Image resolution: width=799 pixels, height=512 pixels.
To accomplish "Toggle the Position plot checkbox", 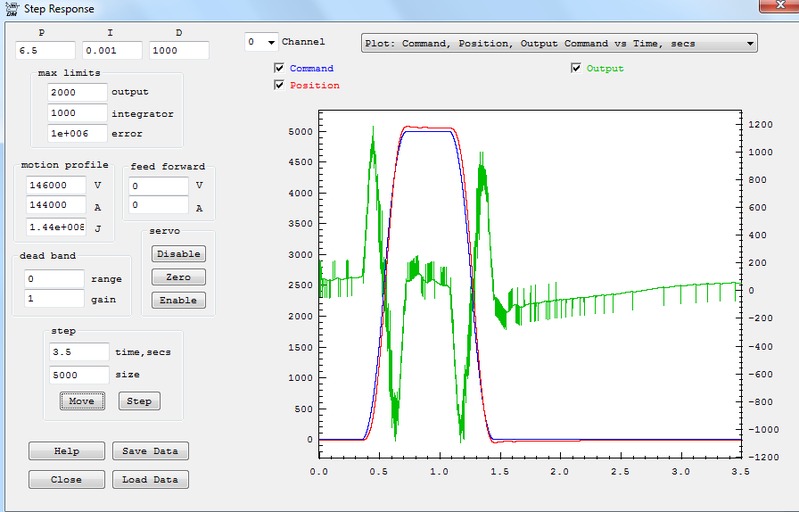I will pyautogui.click(x=279, y=86).
